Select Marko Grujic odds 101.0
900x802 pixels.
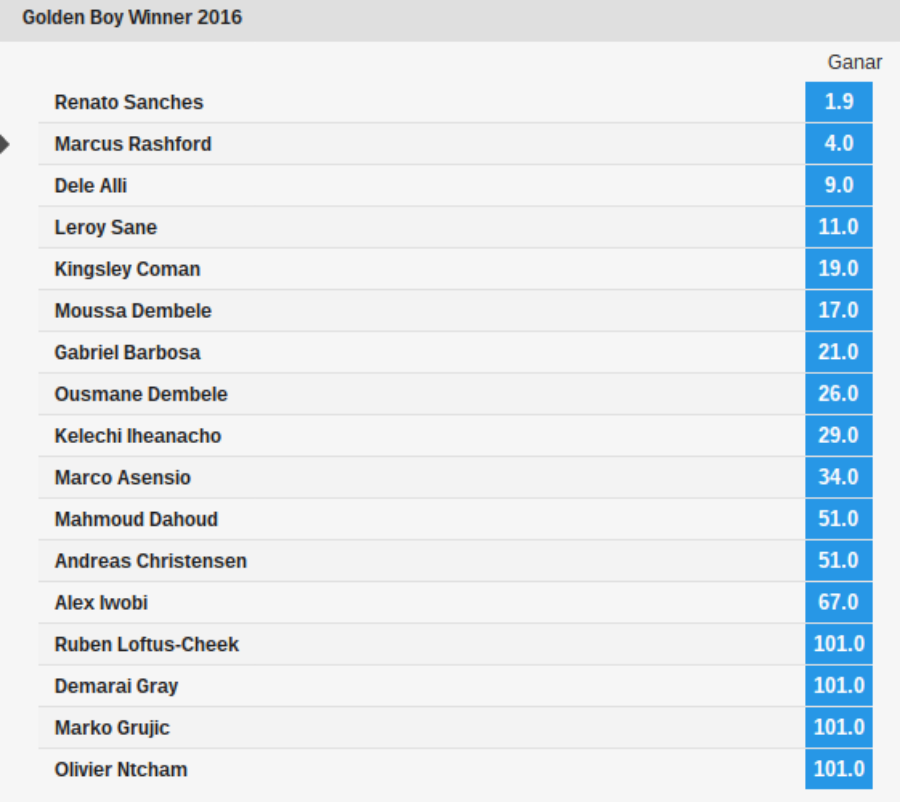(x=839, y=727)
